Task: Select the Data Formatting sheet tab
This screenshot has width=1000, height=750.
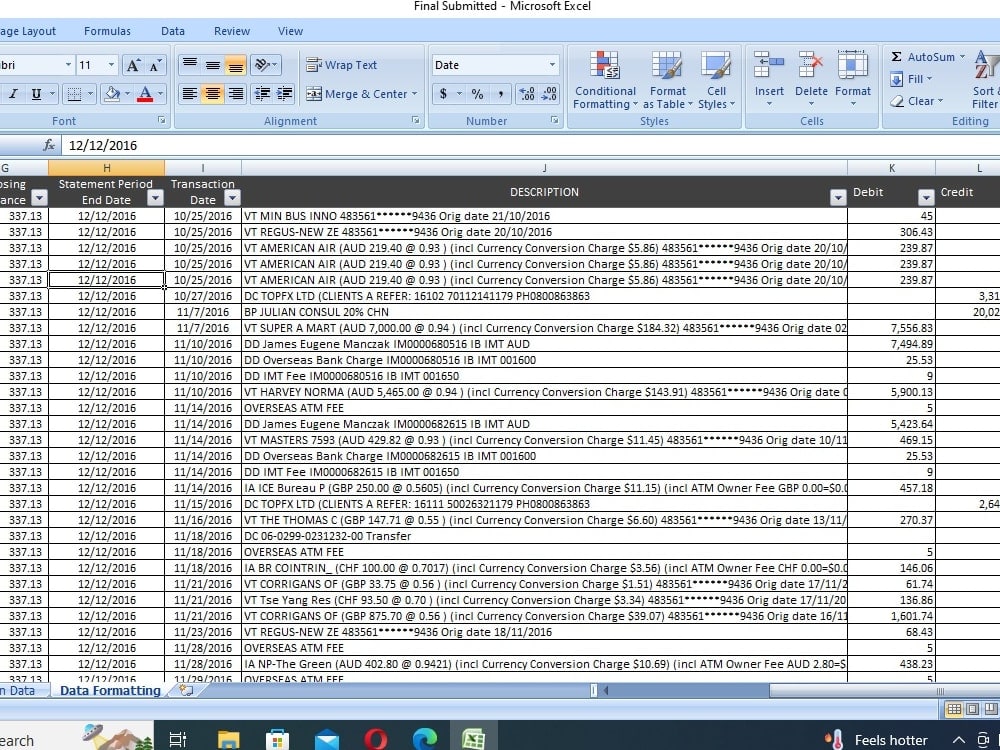Action: (x=110, y=691)
